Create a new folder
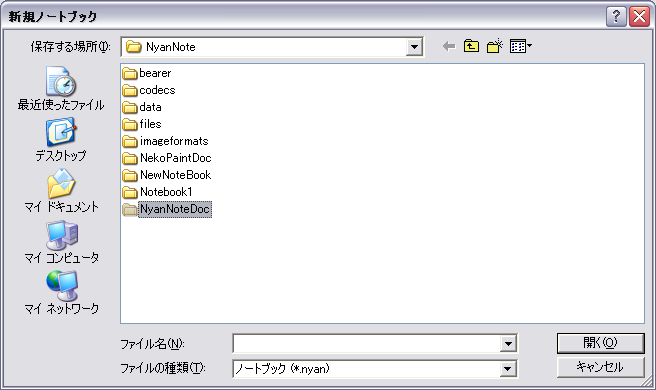The width and height of the screenshot is (656, 390). 495,46
